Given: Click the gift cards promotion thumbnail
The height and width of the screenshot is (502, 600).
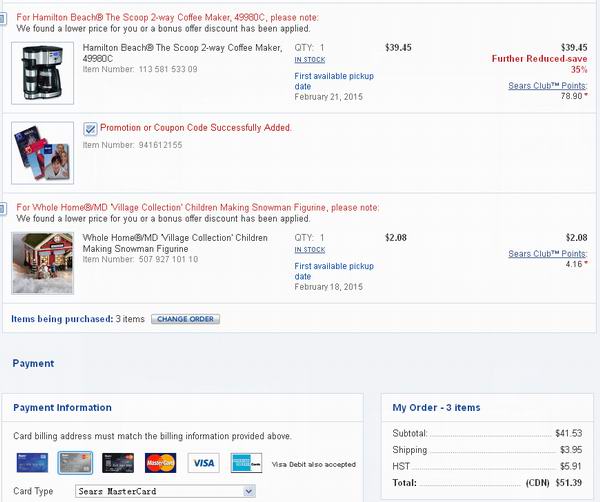Looking at the screenshot, I should coord(42,151).
